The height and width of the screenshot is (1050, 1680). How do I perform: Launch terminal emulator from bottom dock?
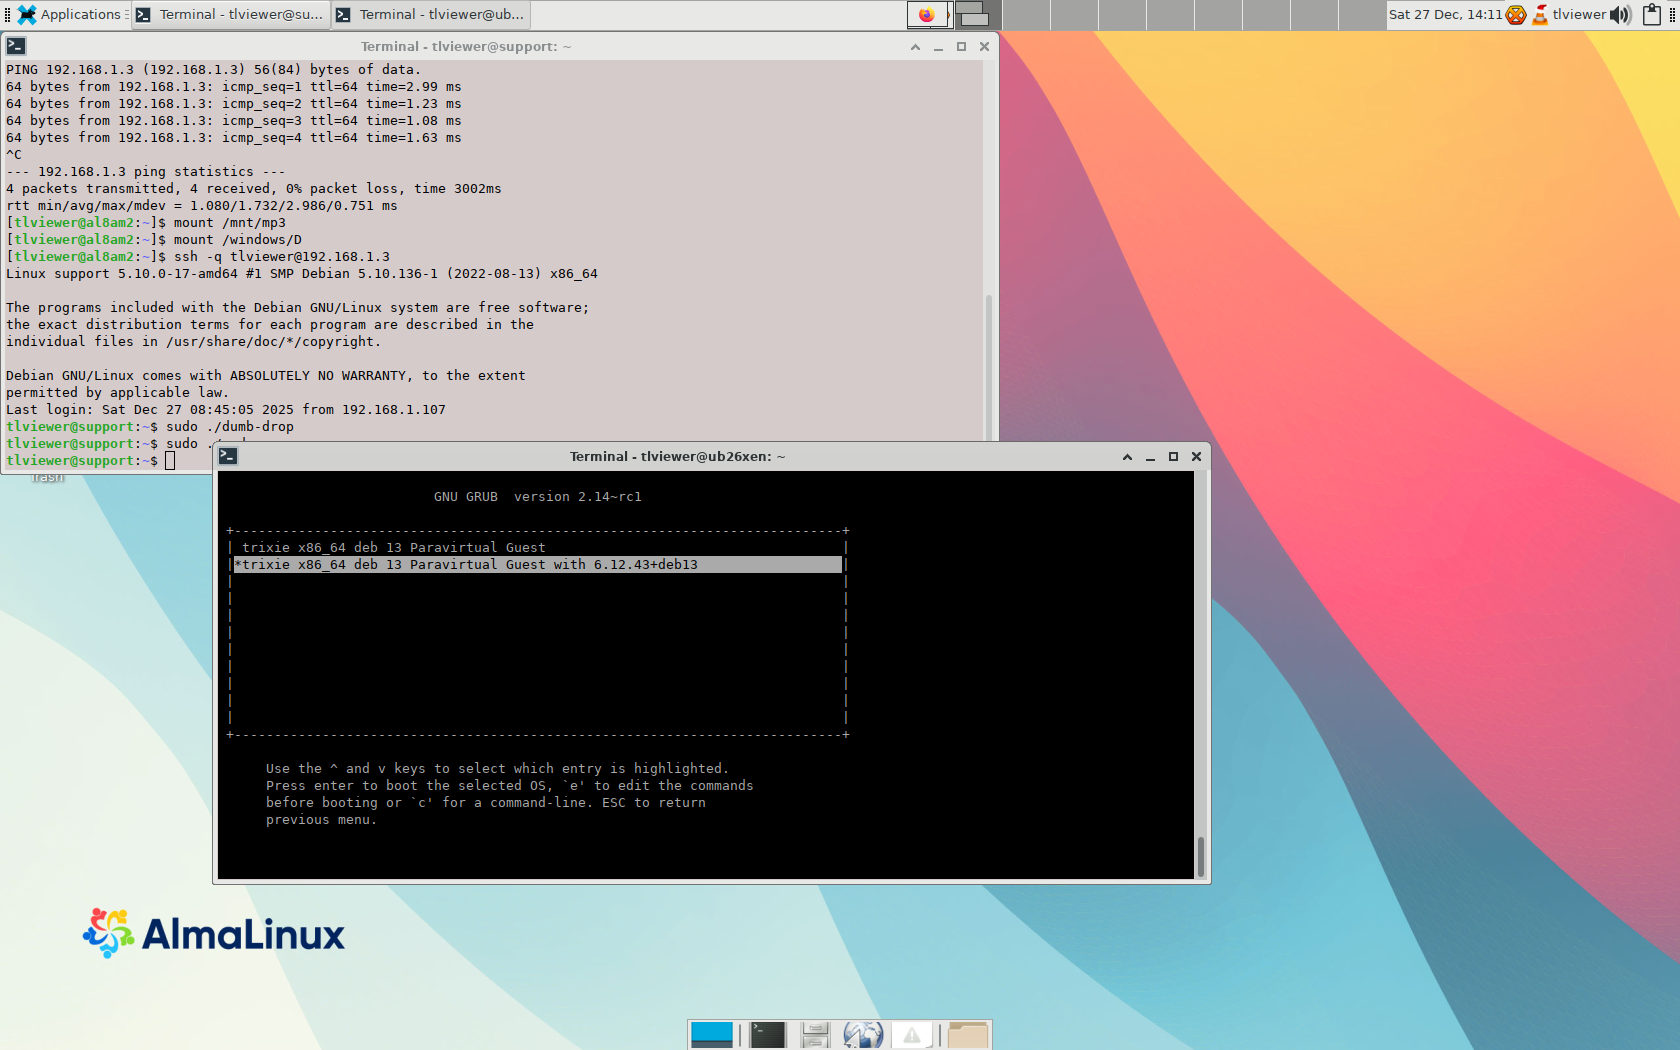pyautogui.click(x=767, y=1034)
